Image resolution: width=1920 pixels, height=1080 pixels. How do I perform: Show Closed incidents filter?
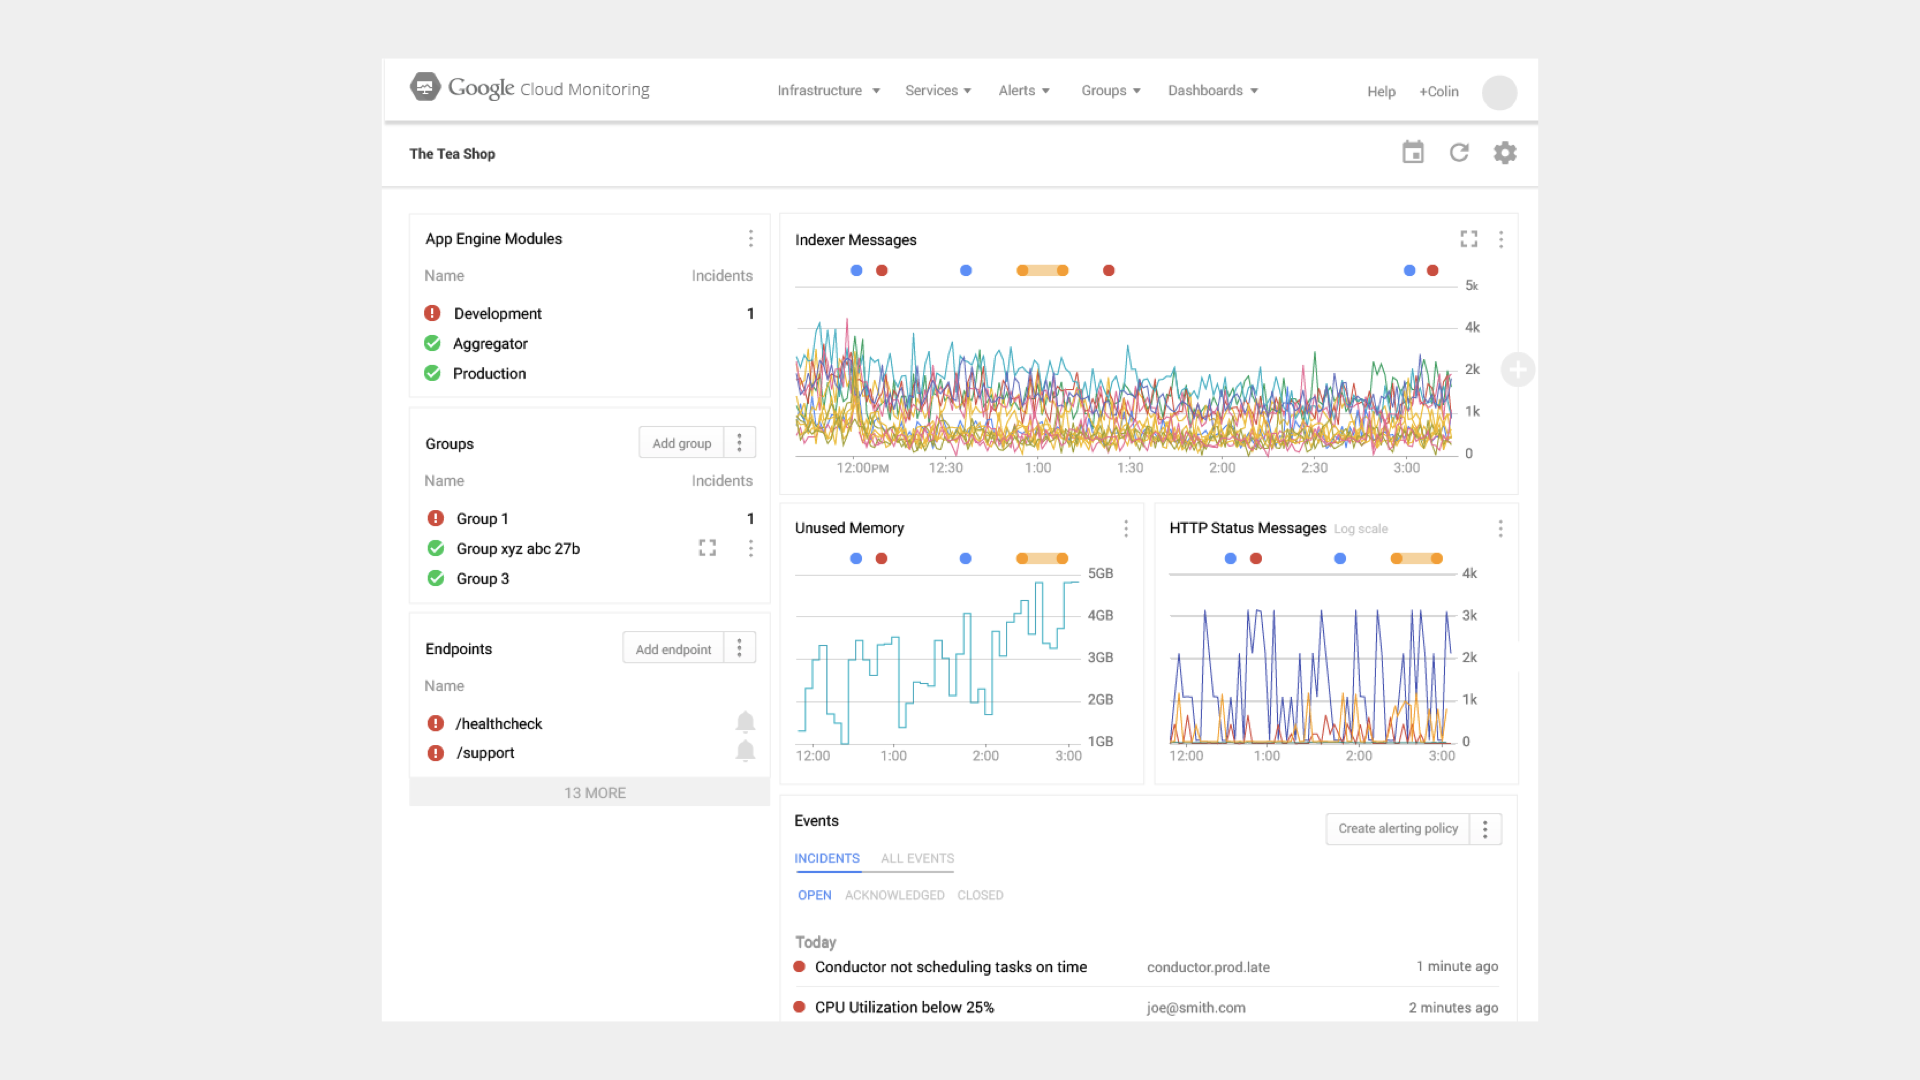[980, 895]
